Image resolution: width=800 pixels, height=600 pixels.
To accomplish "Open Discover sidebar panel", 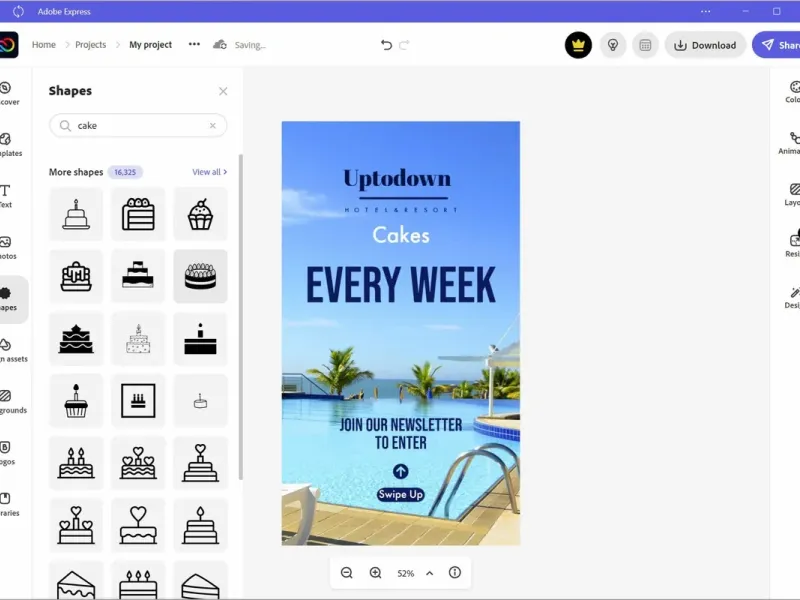I will click(x=8, y=94).
